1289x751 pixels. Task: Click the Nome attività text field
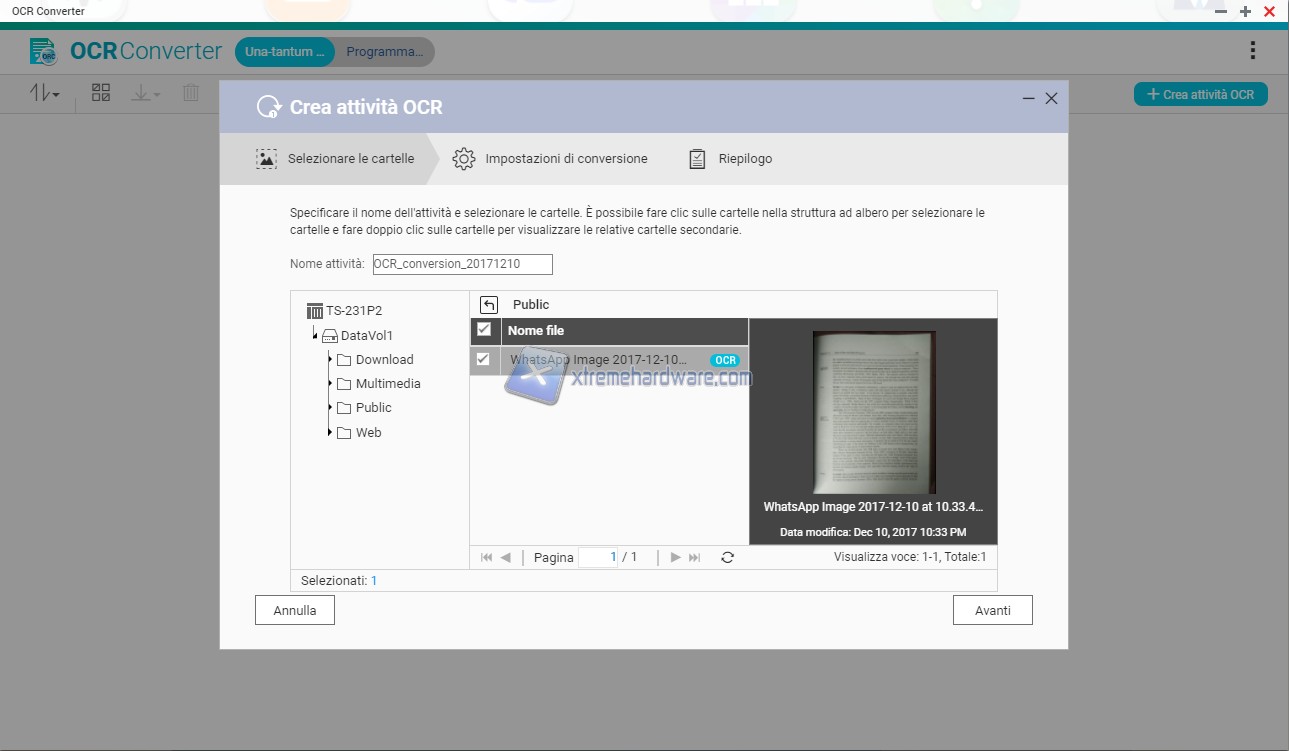462,264
